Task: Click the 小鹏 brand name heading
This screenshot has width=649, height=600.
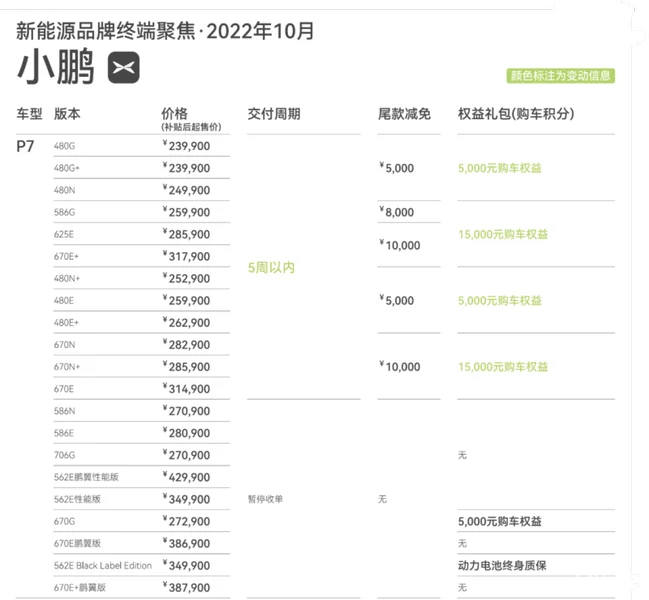Action: click(x=55, y=67)
